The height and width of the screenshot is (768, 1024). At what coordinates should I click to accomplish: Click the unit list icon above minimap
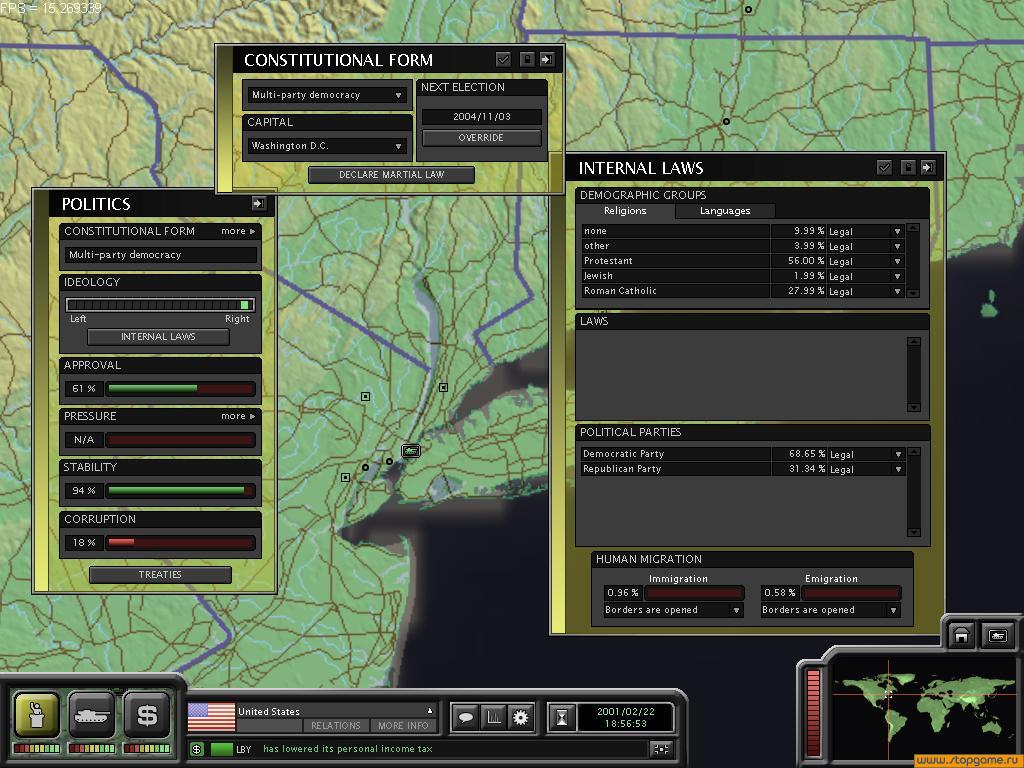(x=998, y=635)
